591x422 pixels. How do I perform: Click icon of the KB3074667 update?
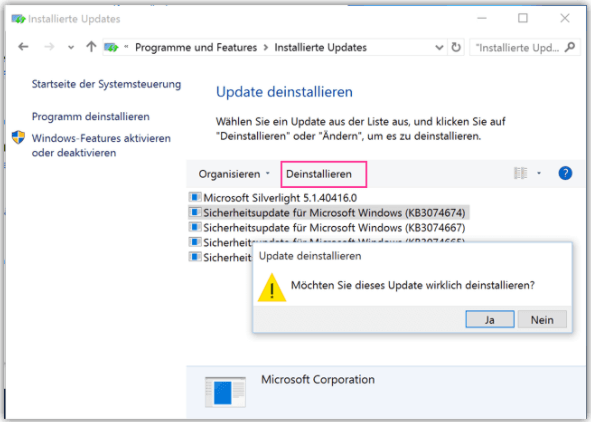(194, 227)
